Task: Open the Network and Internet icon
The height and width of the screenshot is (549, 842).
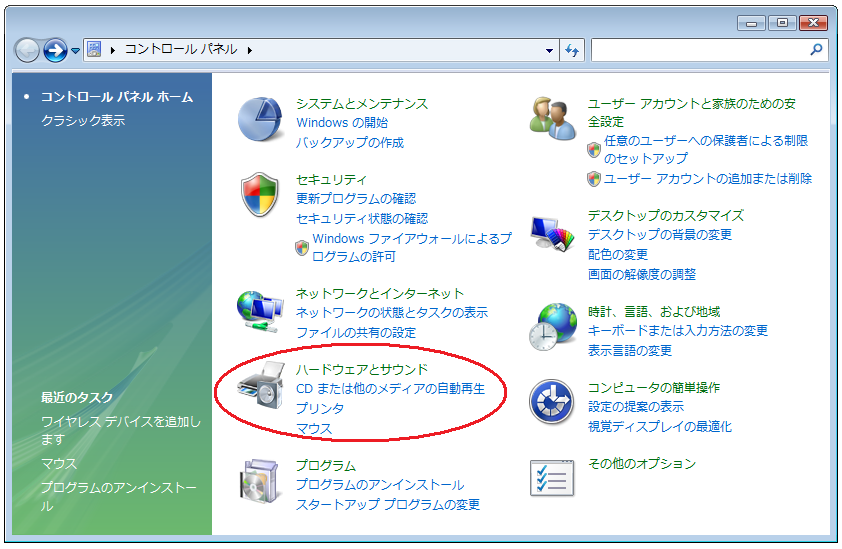Action: [x=261, y=311]
